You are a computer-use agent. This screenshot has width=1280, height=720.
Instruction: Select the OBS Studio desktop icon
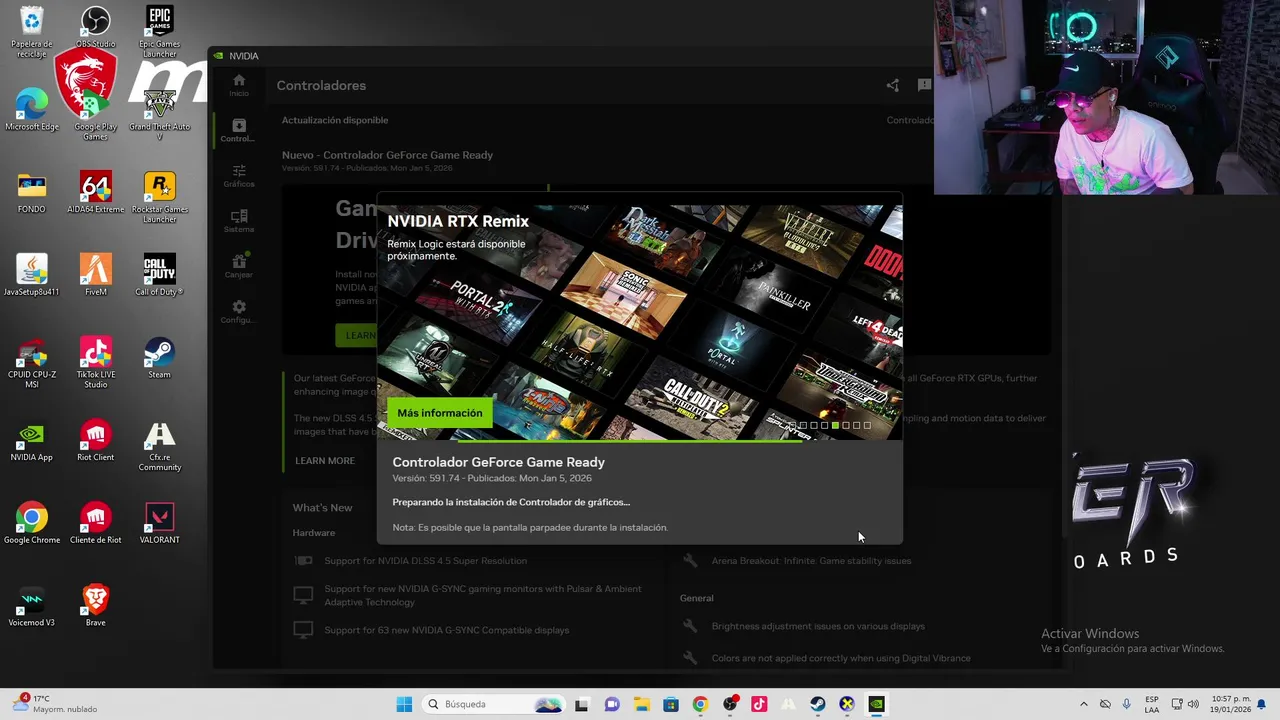click(x=96, y=27)
